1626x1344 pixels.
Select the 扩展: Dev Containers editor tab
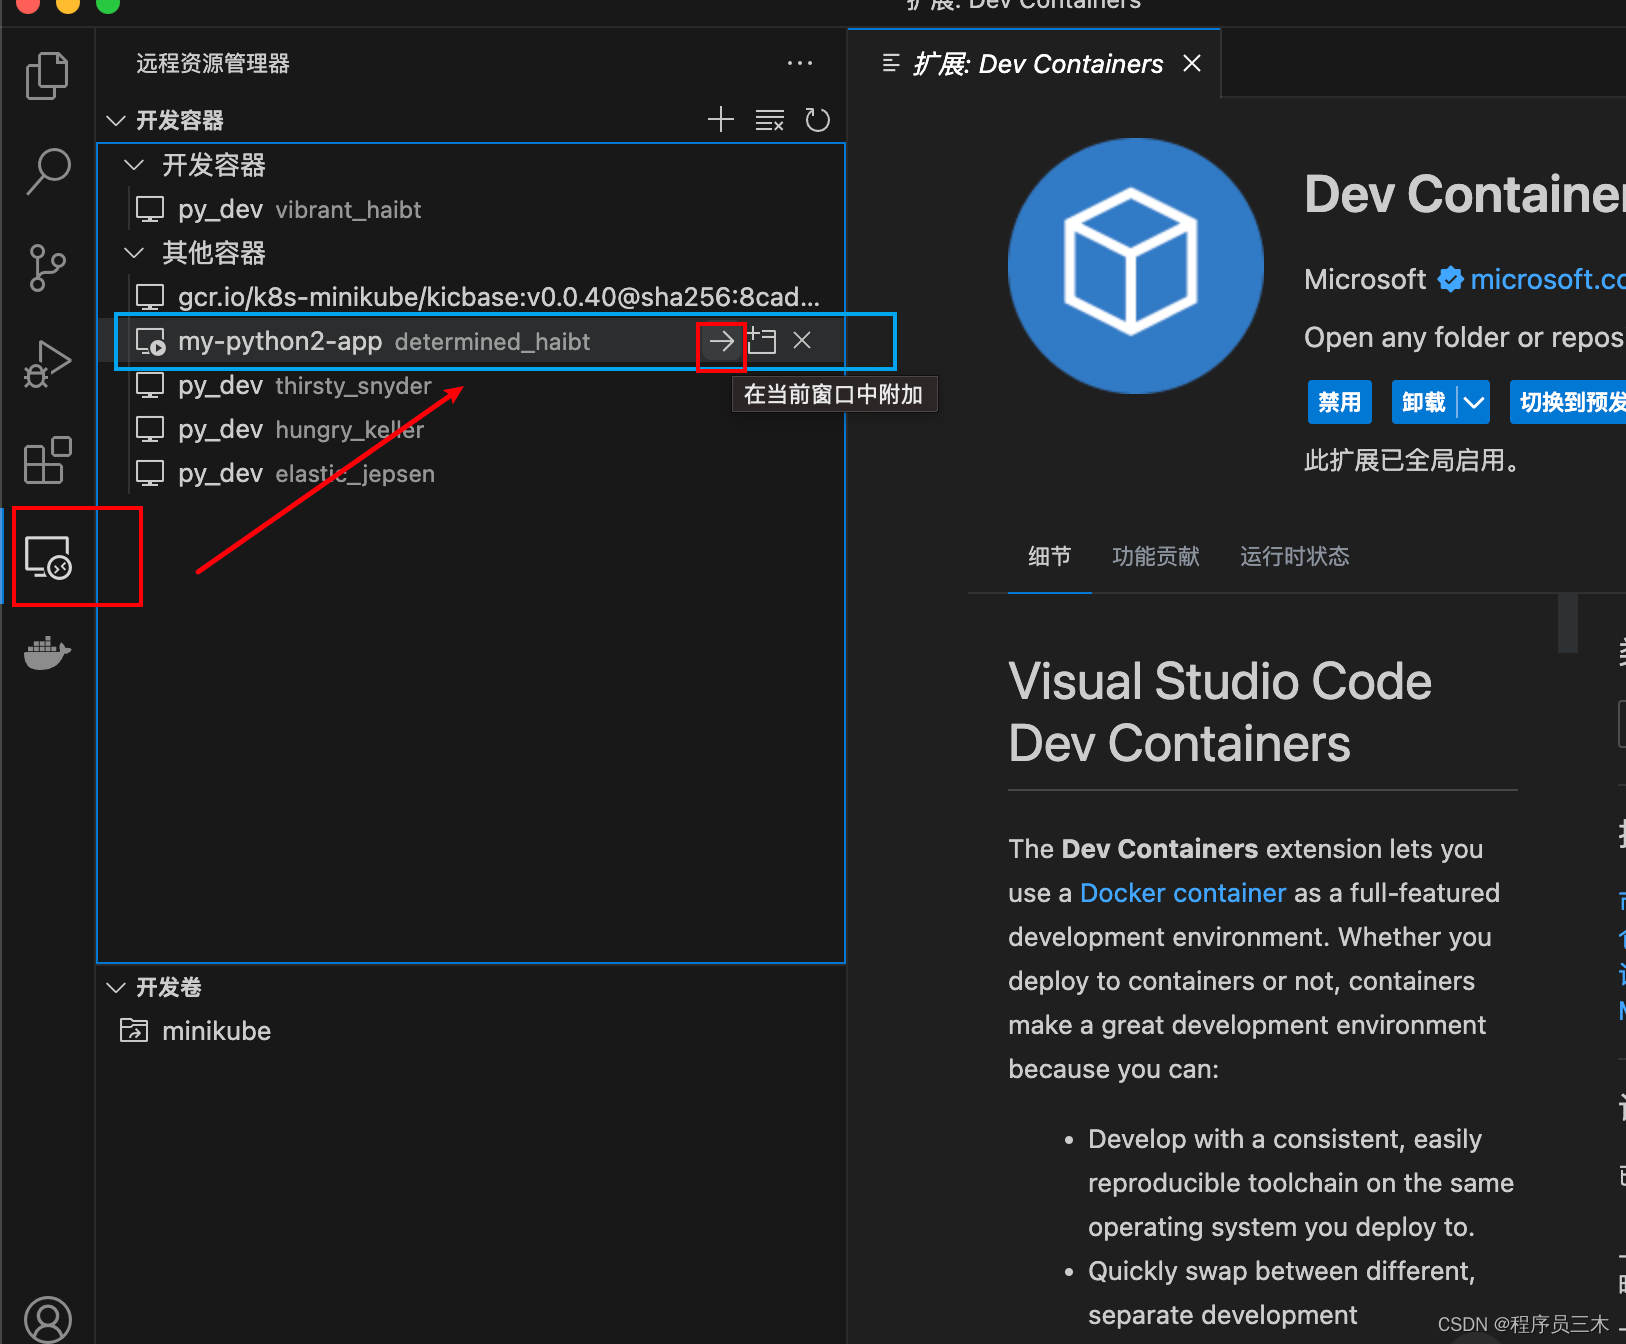click(1034, 63)
